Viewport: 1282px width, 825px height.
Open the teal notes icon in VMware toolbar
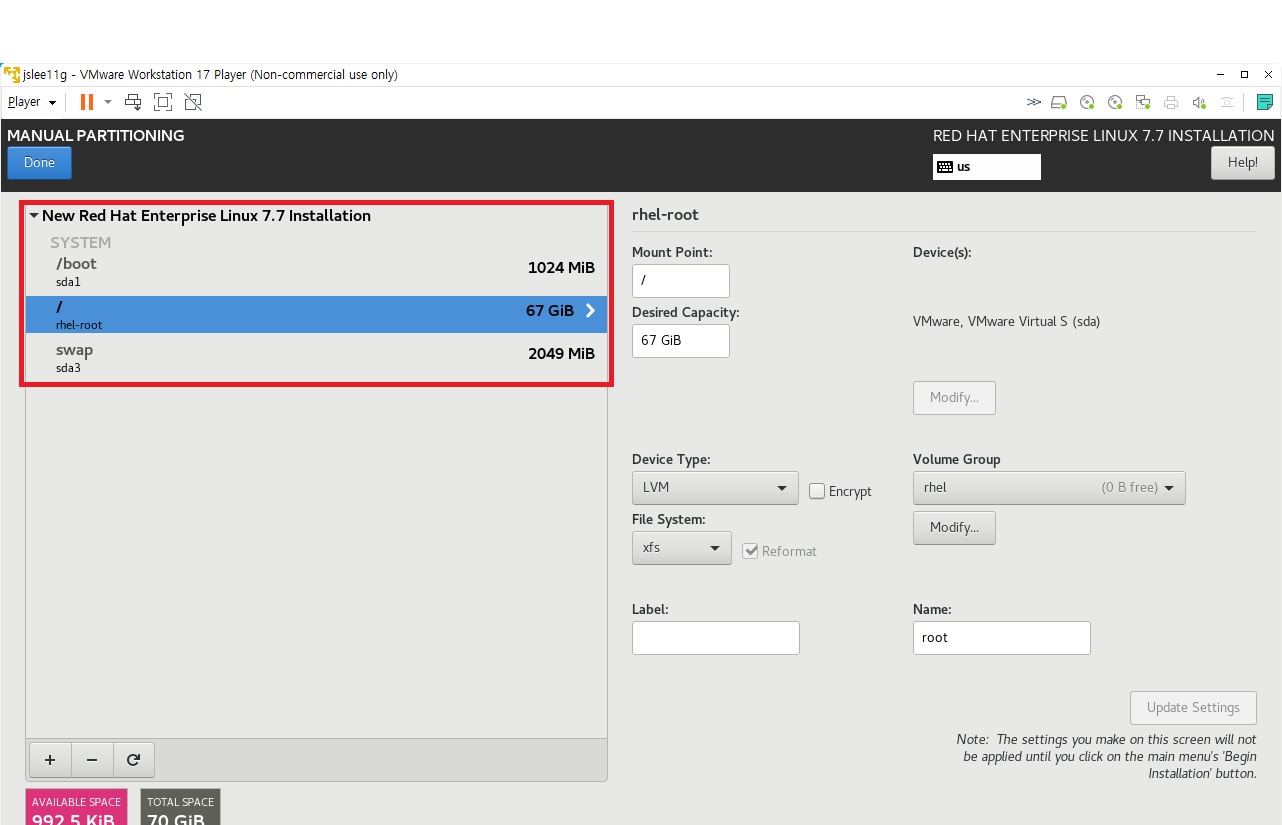pyautogui.click(x=1264, y=102)
